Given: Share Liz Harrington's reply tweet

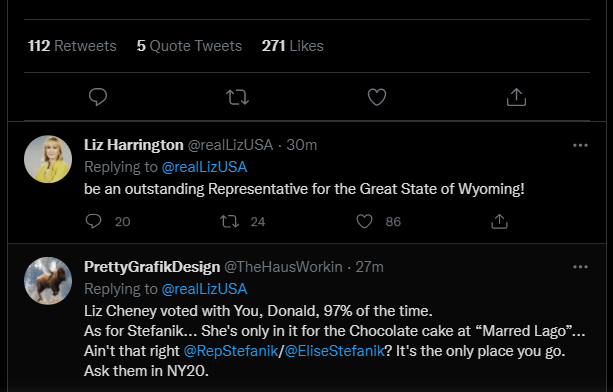Looking at the screenshot, I should pos(499,222).
